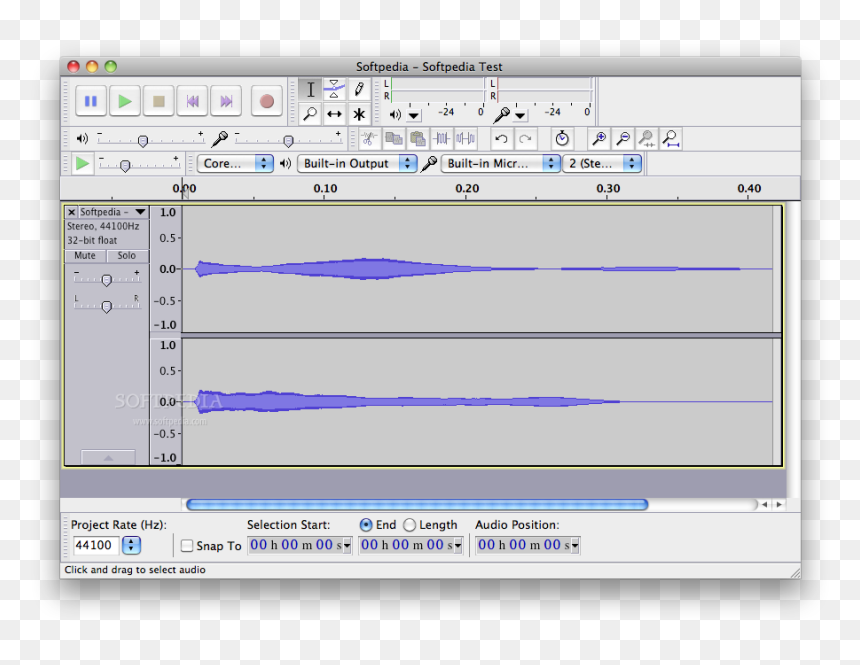Select the Envelope tool
This screenshot has width=860, height=665.
(334, 89)
